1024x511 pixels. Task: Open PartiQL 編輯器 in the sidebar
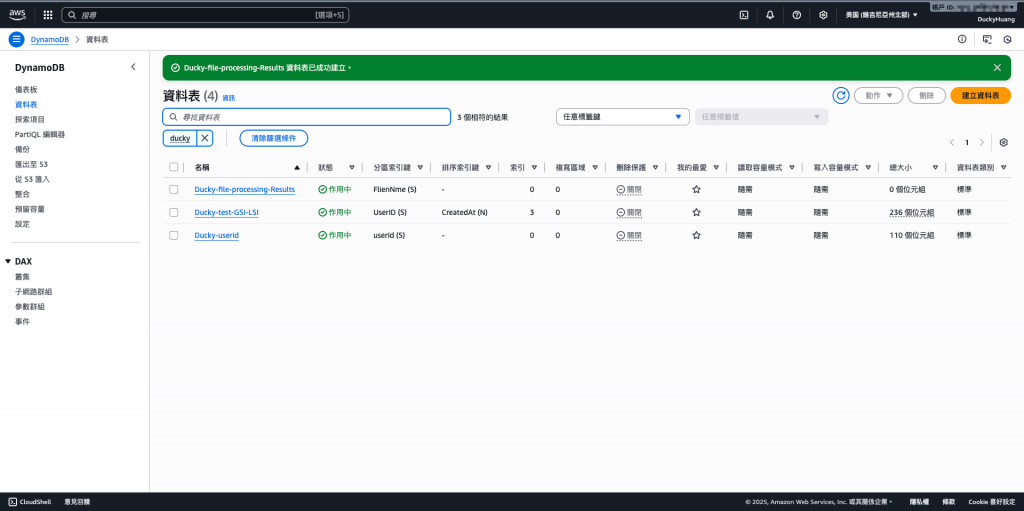click(x=40, y=135)
